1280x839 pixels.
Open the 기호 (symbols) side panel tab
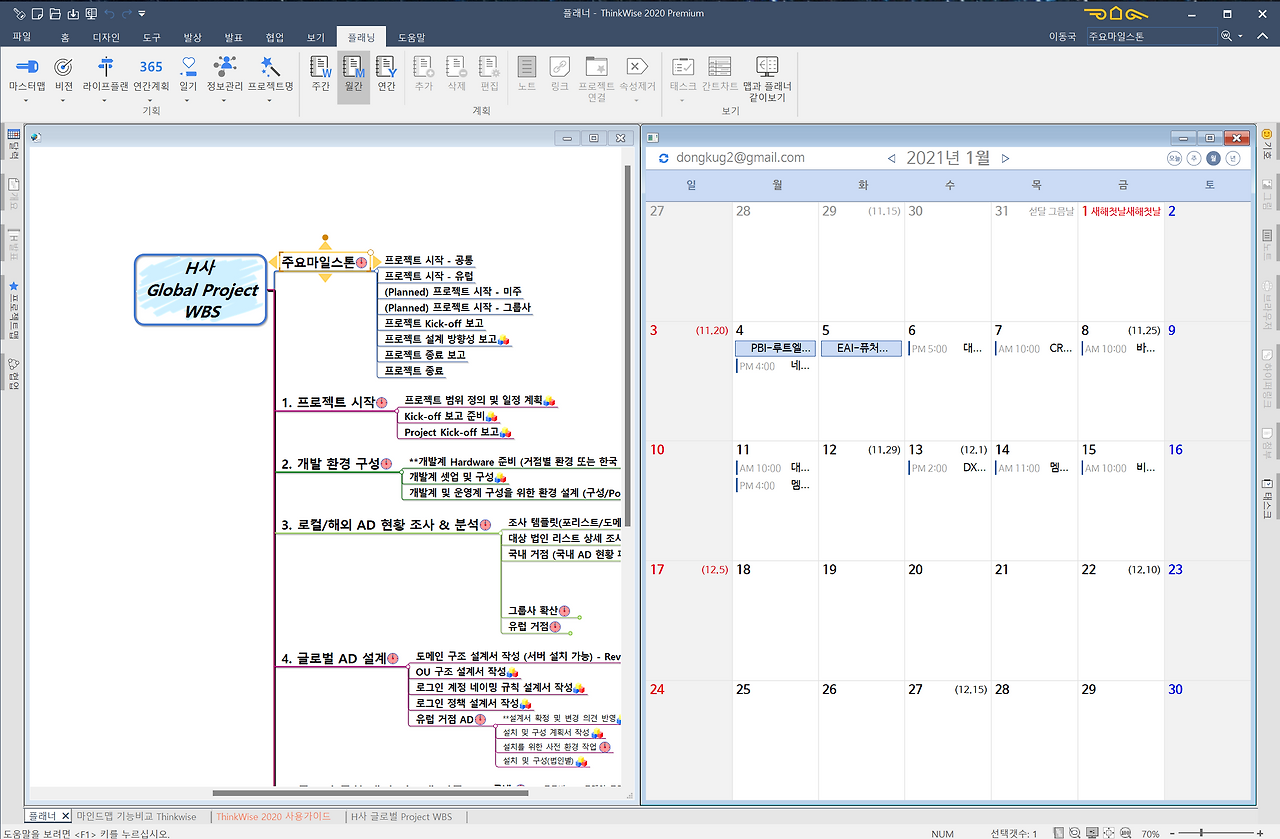[1267, 145]
